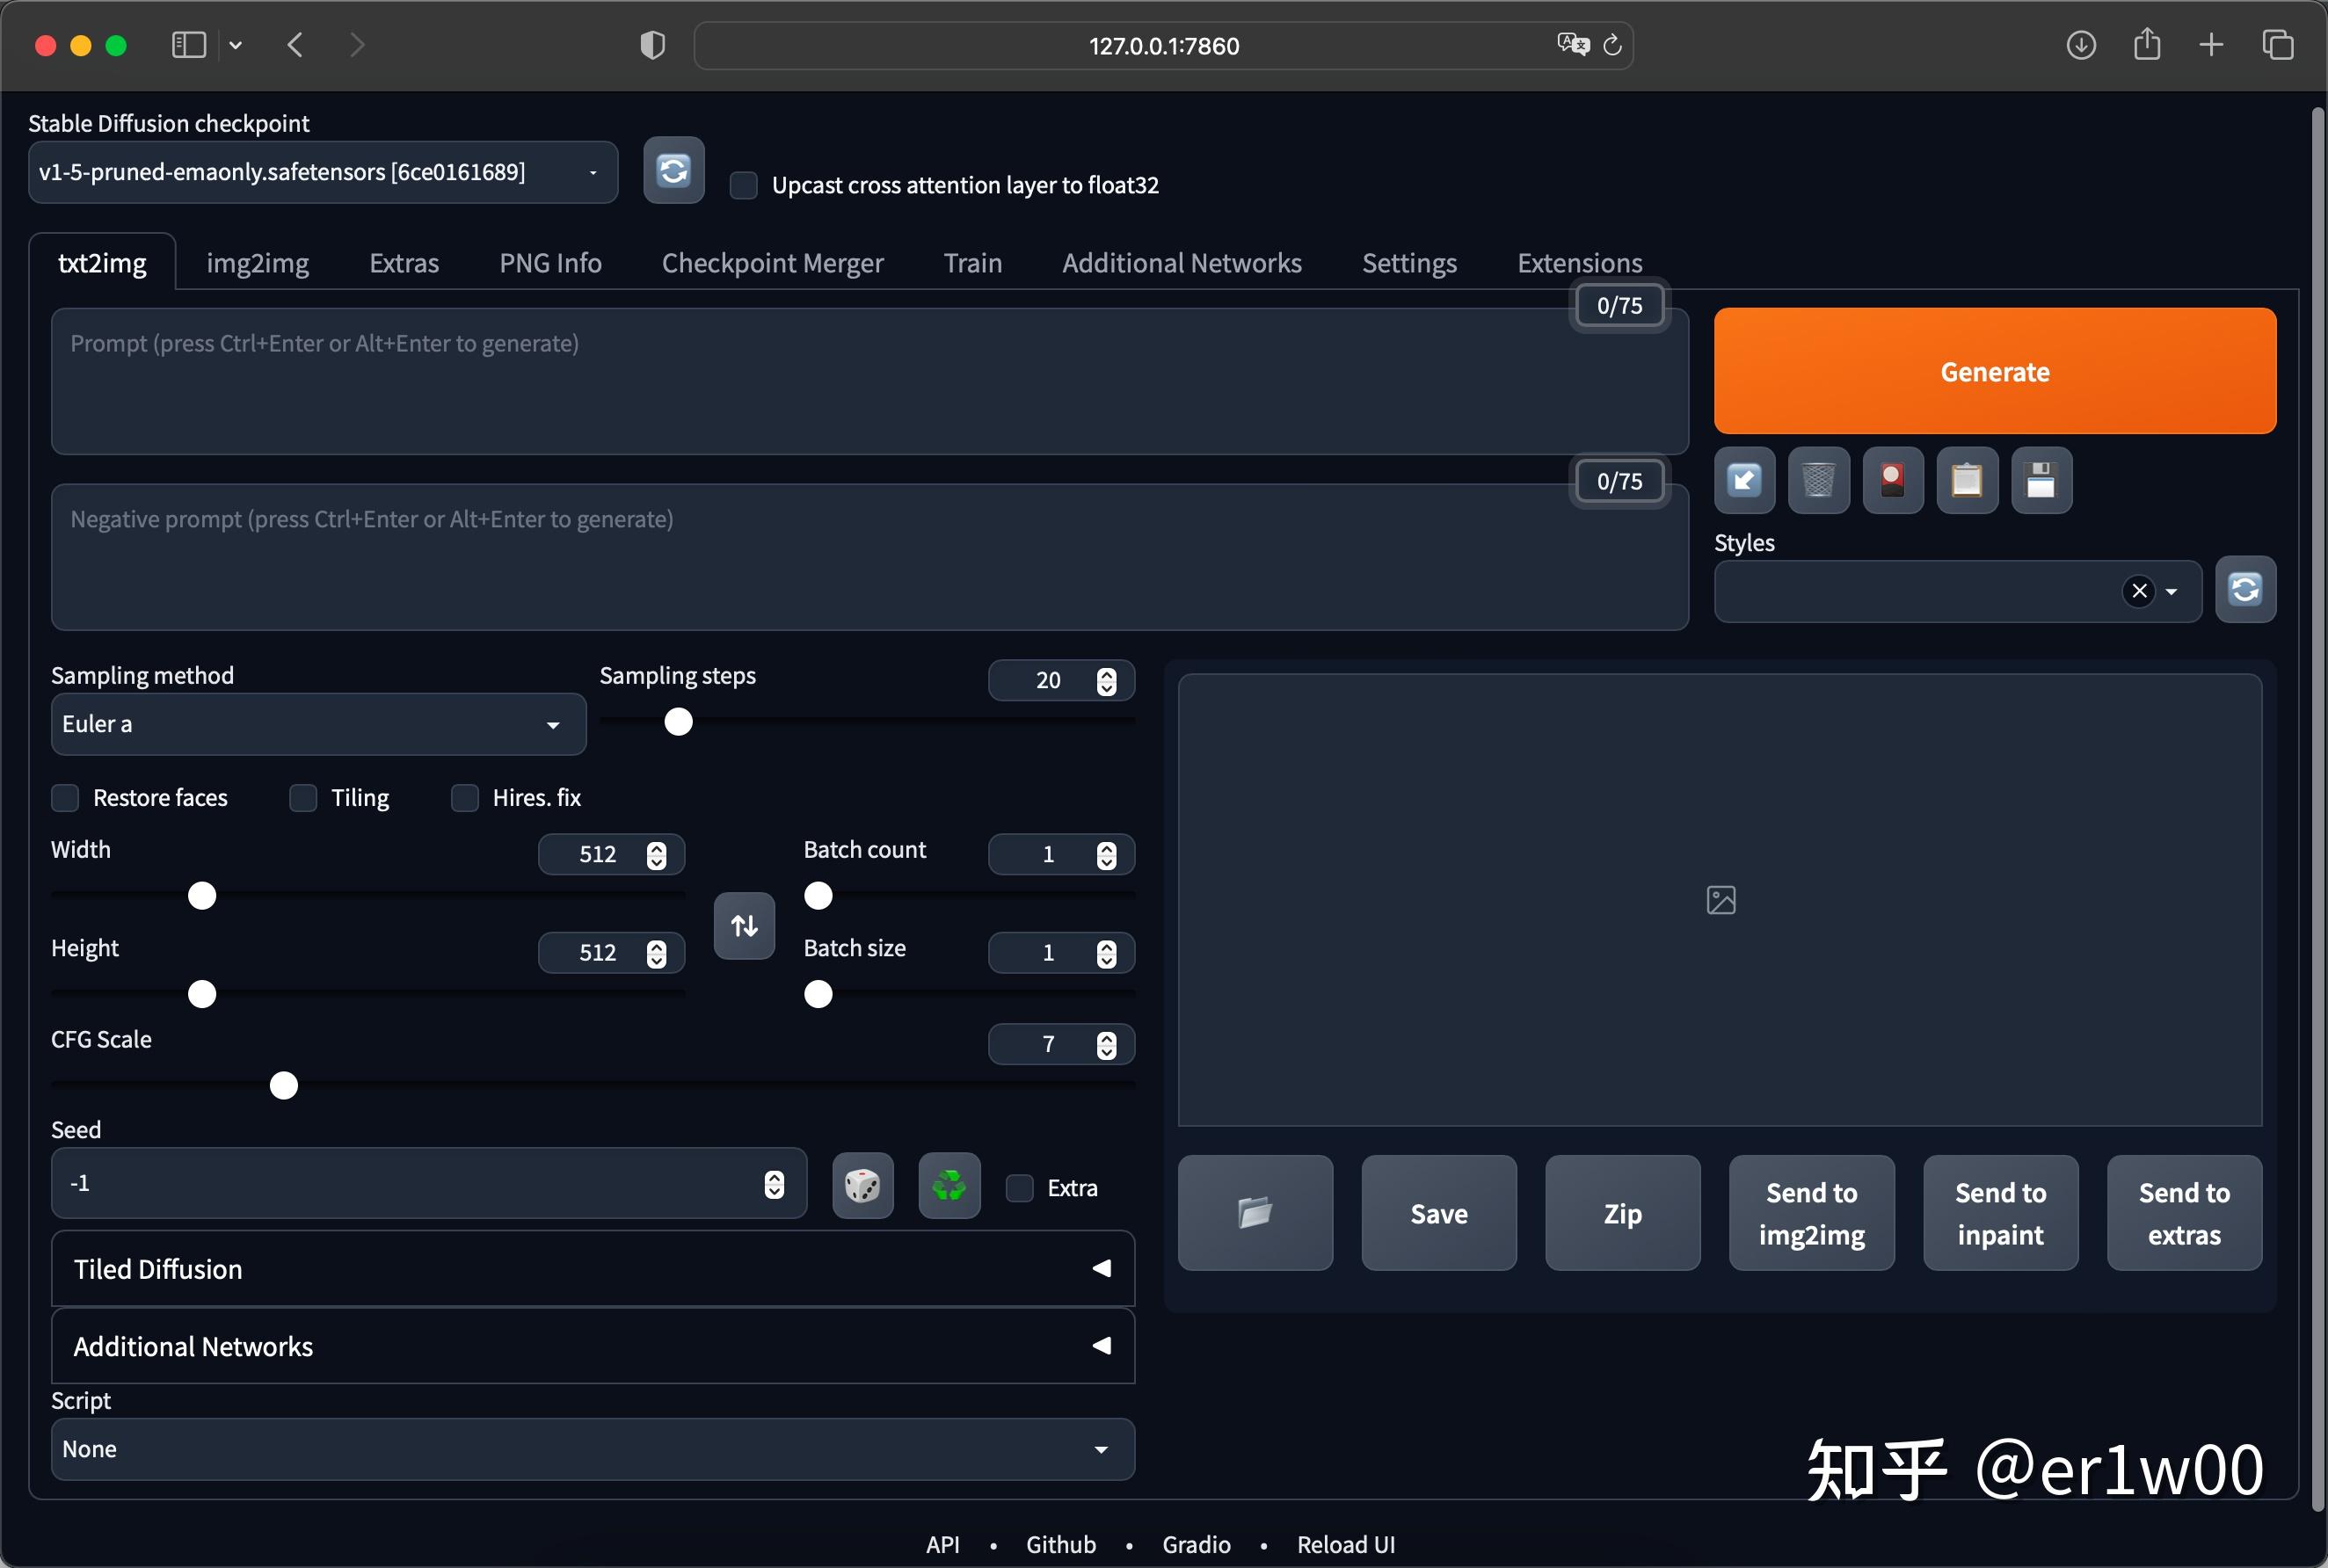Open a new browser tab with plus
The width and height of the screenshot is (2328, 1568).
(2212, 45)
